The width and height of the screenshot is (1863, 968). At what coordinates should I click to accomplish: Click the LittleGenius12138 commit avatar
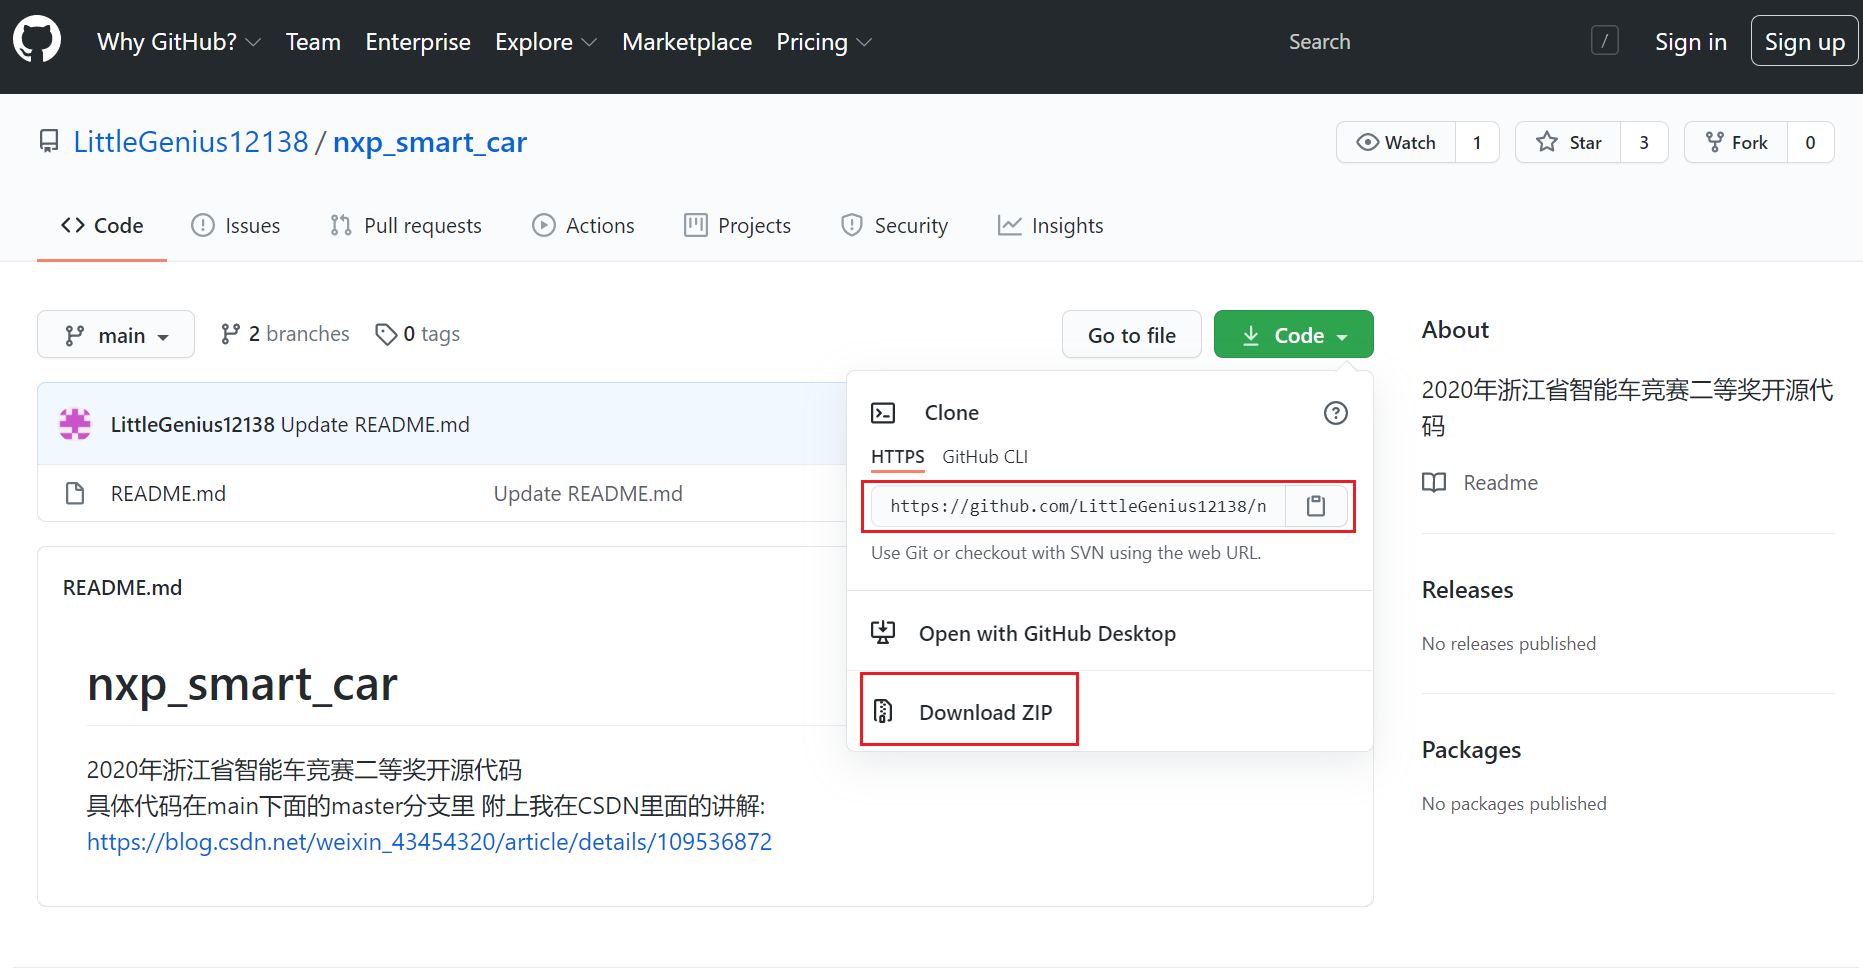[x=75, y=424]
